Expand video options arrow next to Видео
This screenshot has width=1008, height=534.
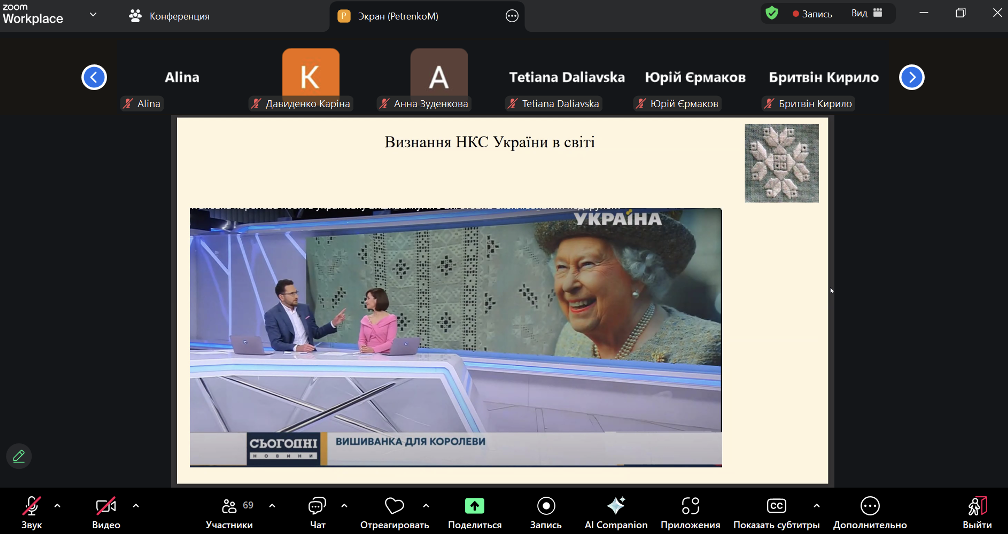[136, 505]
